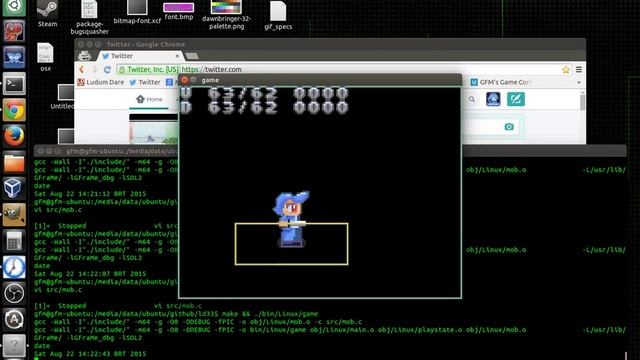The height and width of the screenshot is (360, 640).
Task: Open font.bmp desktop file
Action: coord(179,11)
